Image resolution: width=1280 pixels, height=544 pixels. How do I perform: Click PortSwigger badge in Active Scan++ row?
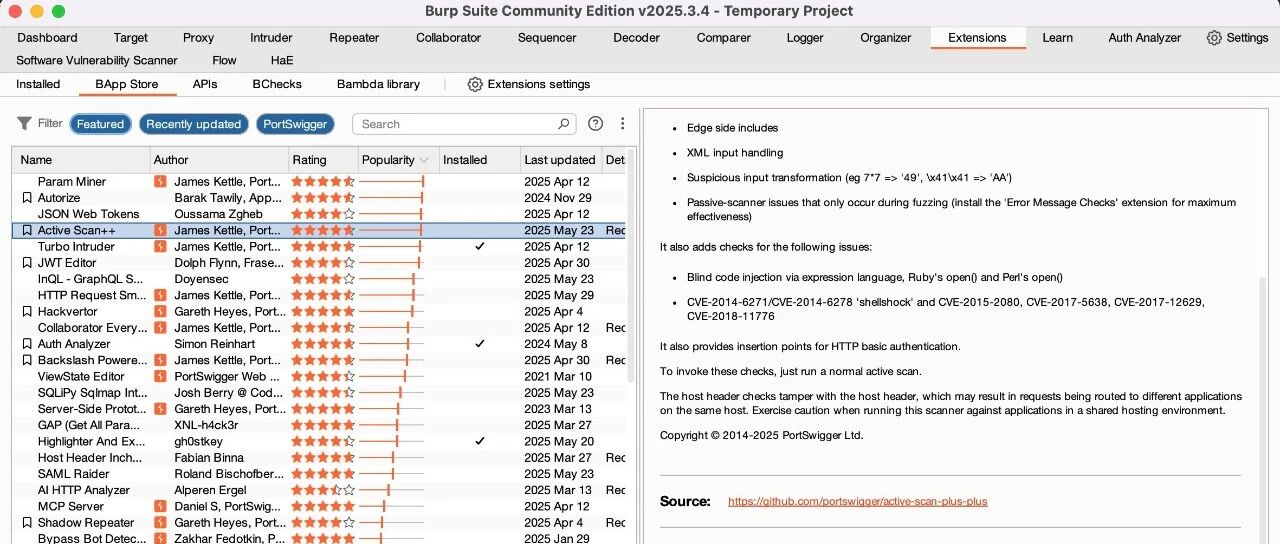tap(160, 230)
